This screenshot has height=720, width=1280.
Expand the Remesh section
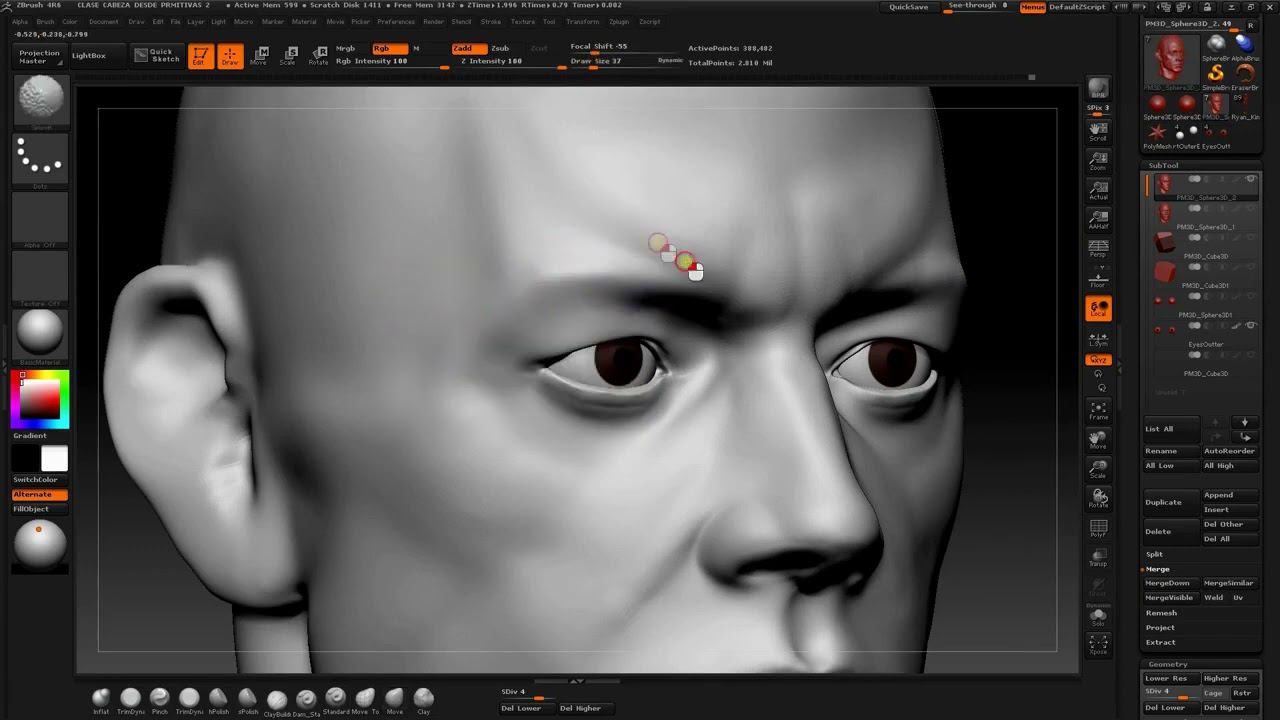click(x=1161, y=613)
